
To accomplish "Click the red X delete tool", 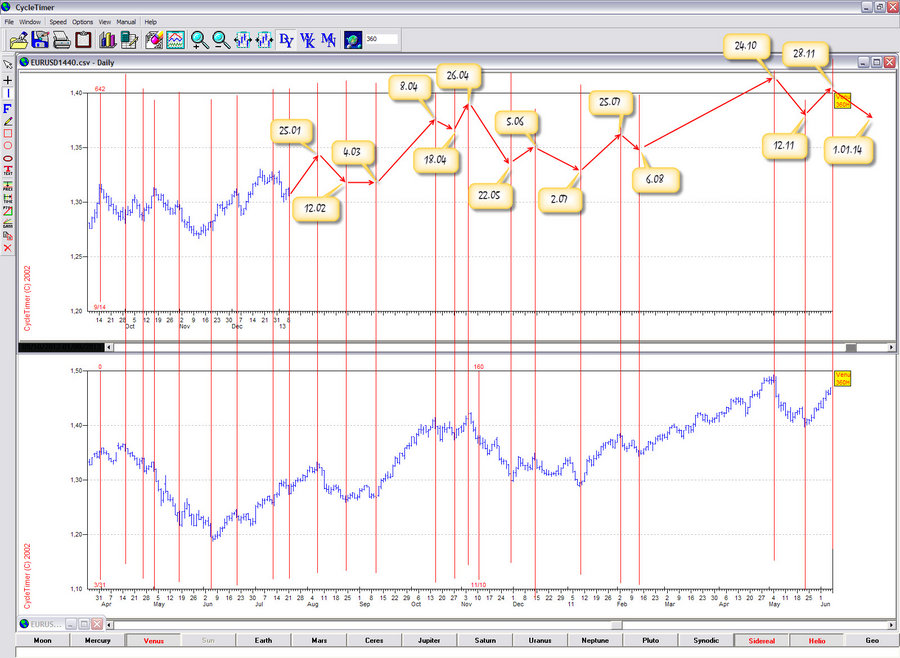I will [8, 247].
